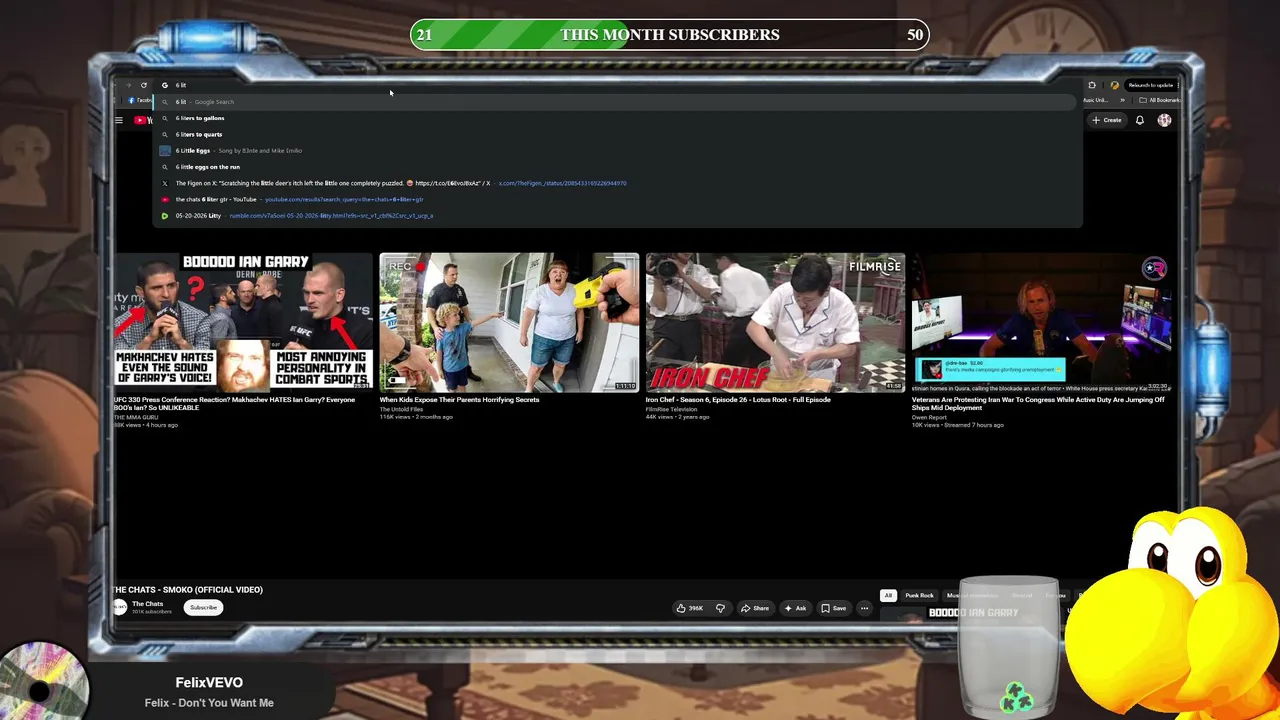Dislike the Smoko video
This screenshot has width=1280, height=720.
point(720,608)
